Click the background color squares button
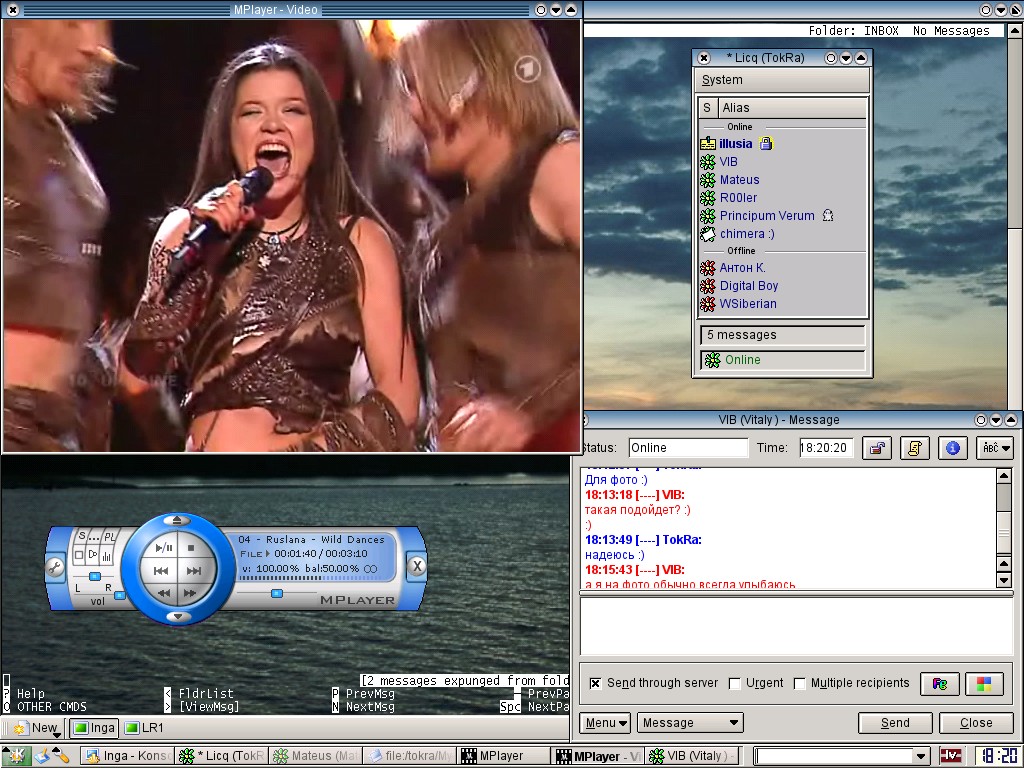 (x=984, y=684)
